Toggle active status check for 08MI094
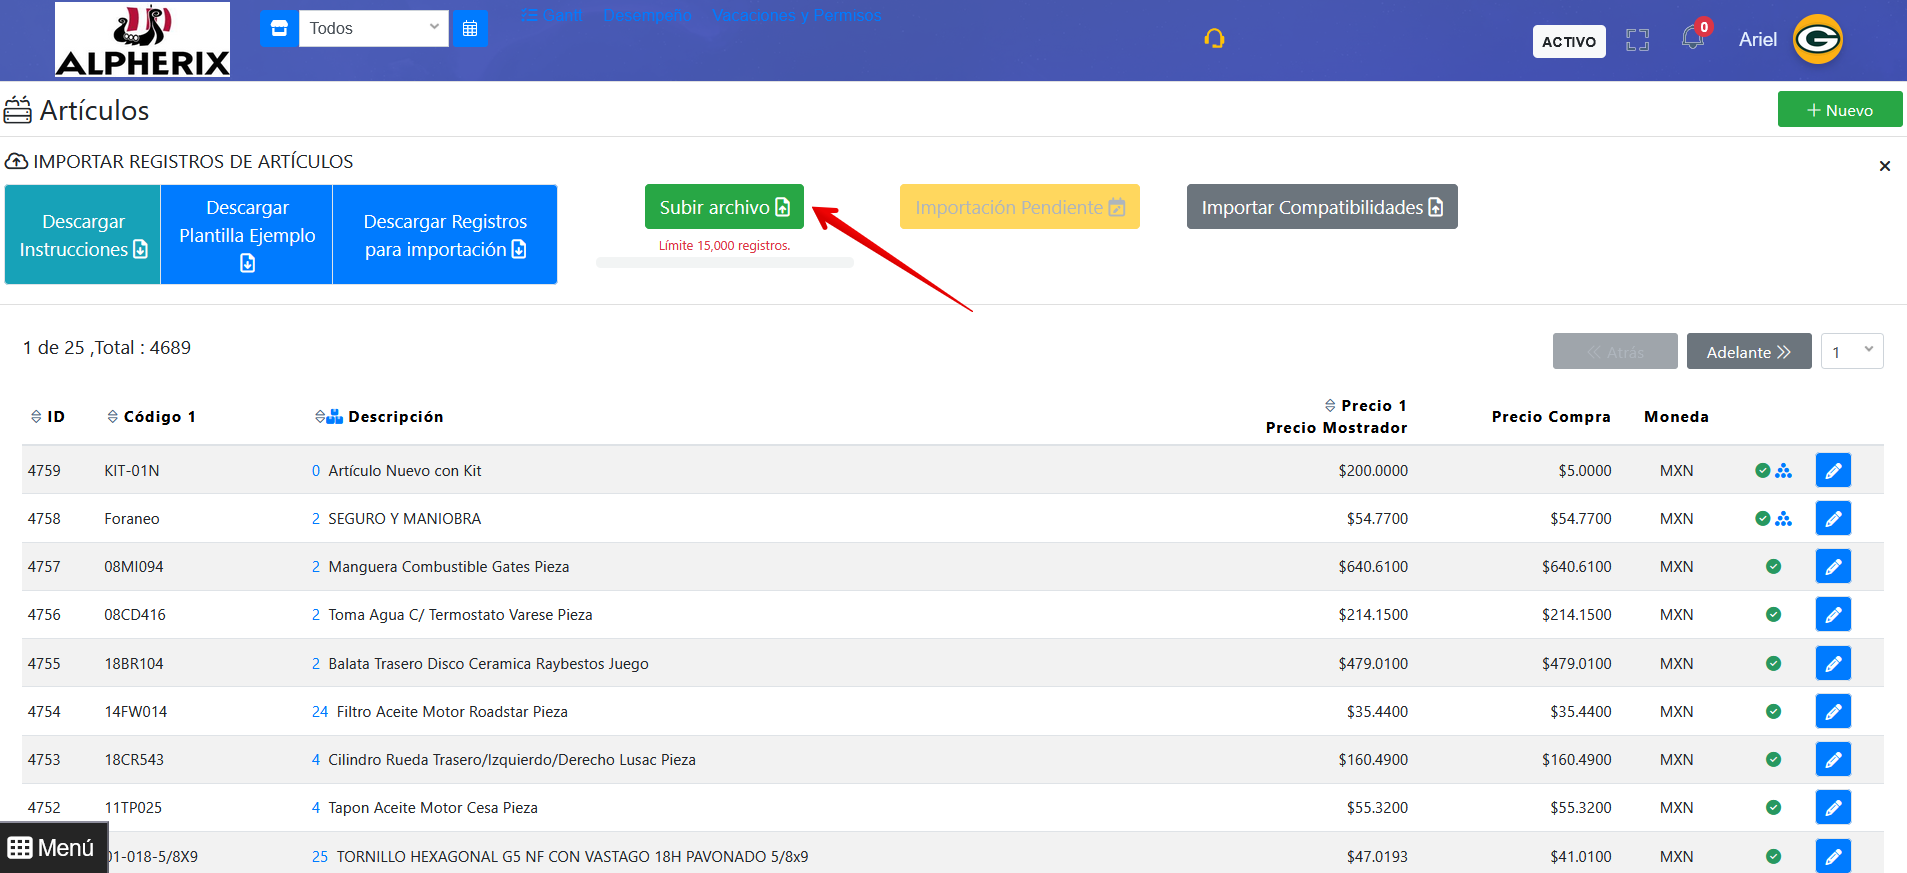Screen dimensions: 1907x873 1773,567
